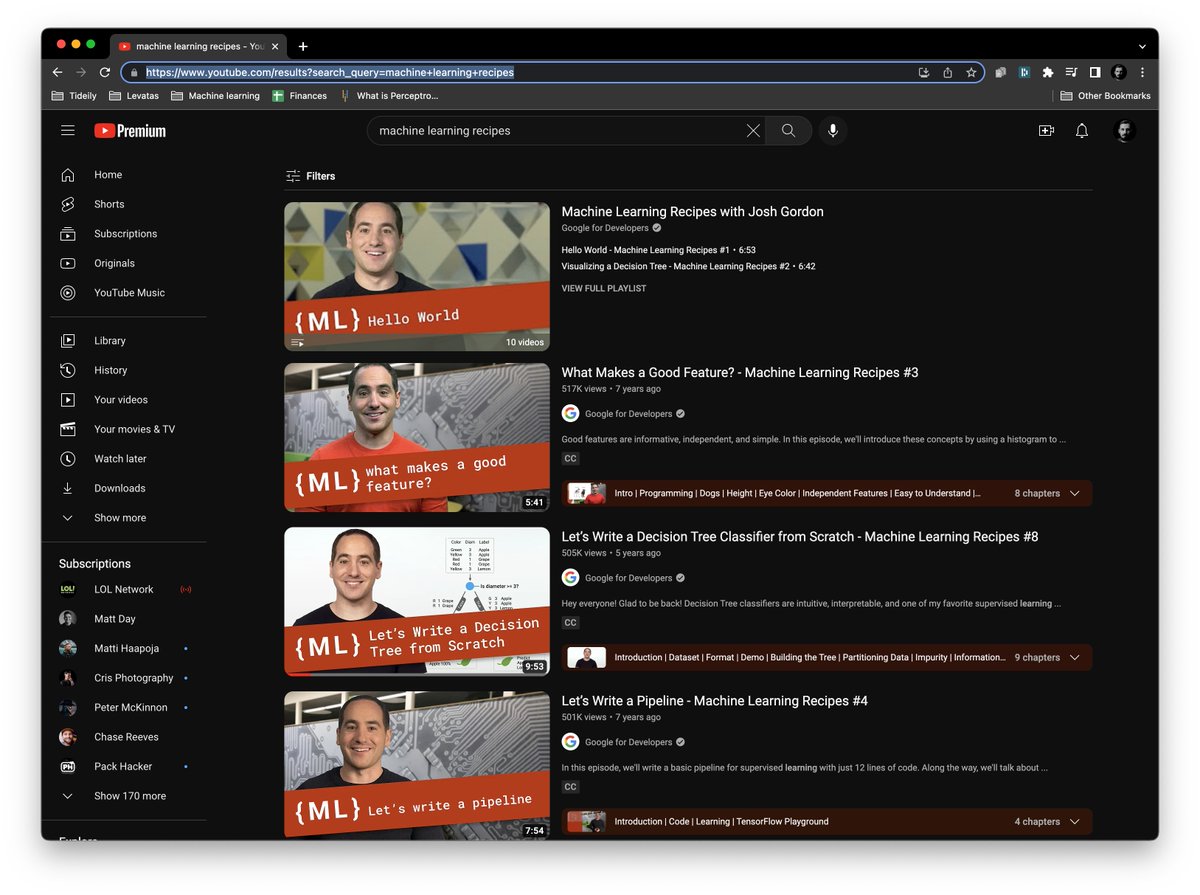
Task: Open the Filters button
Action: [x=310, y=176]
